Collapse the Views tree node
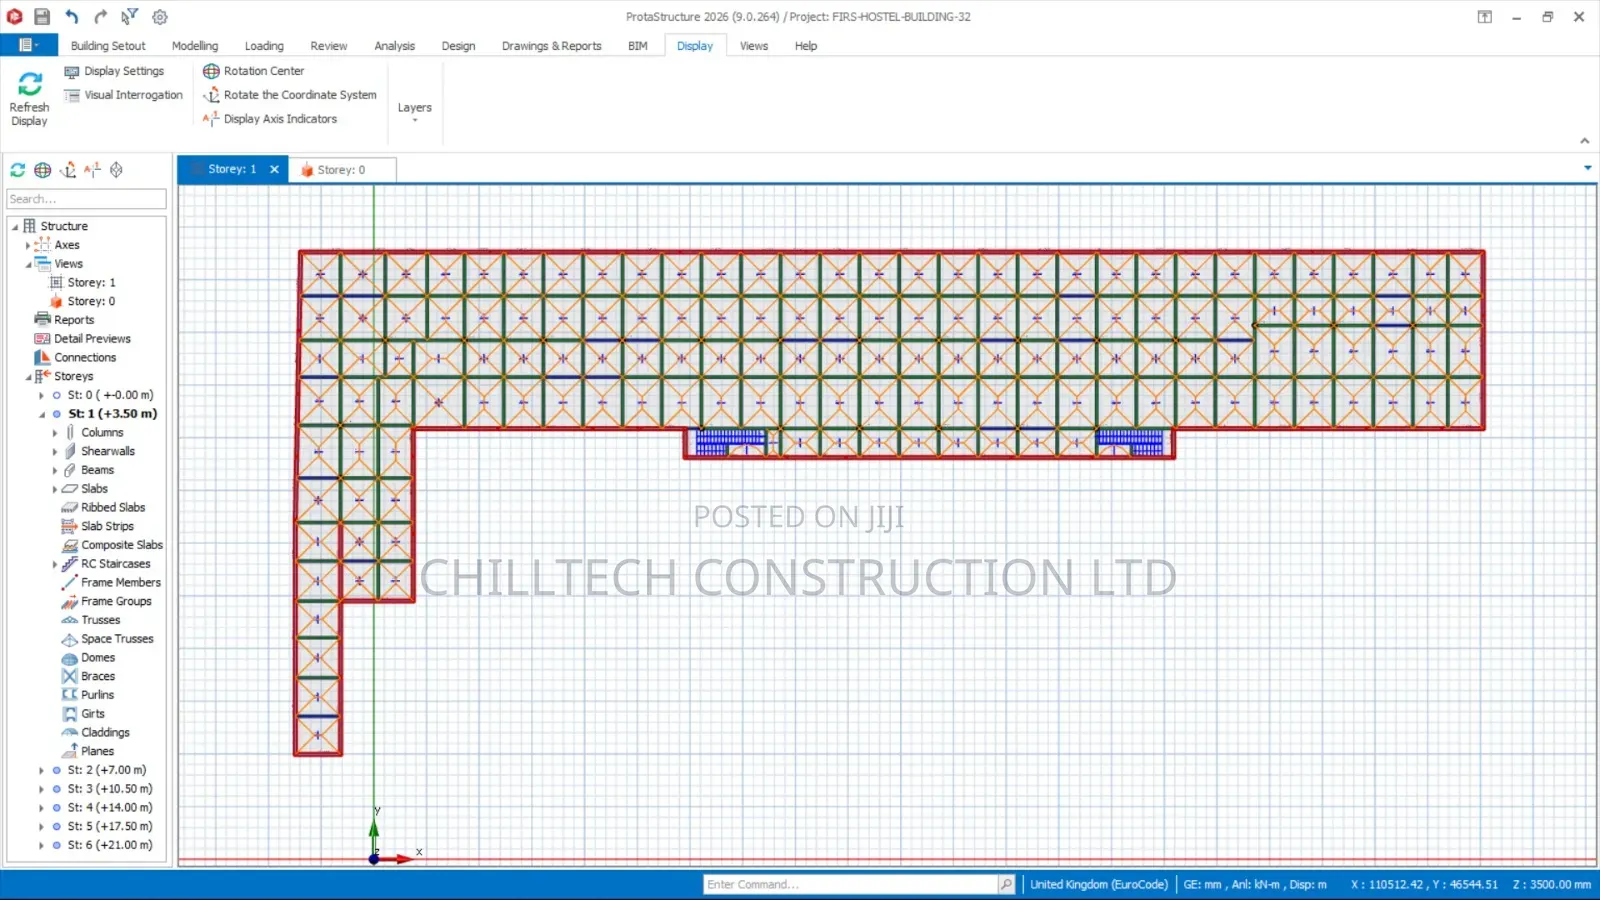1600x900 pixels. click(28, 264)
